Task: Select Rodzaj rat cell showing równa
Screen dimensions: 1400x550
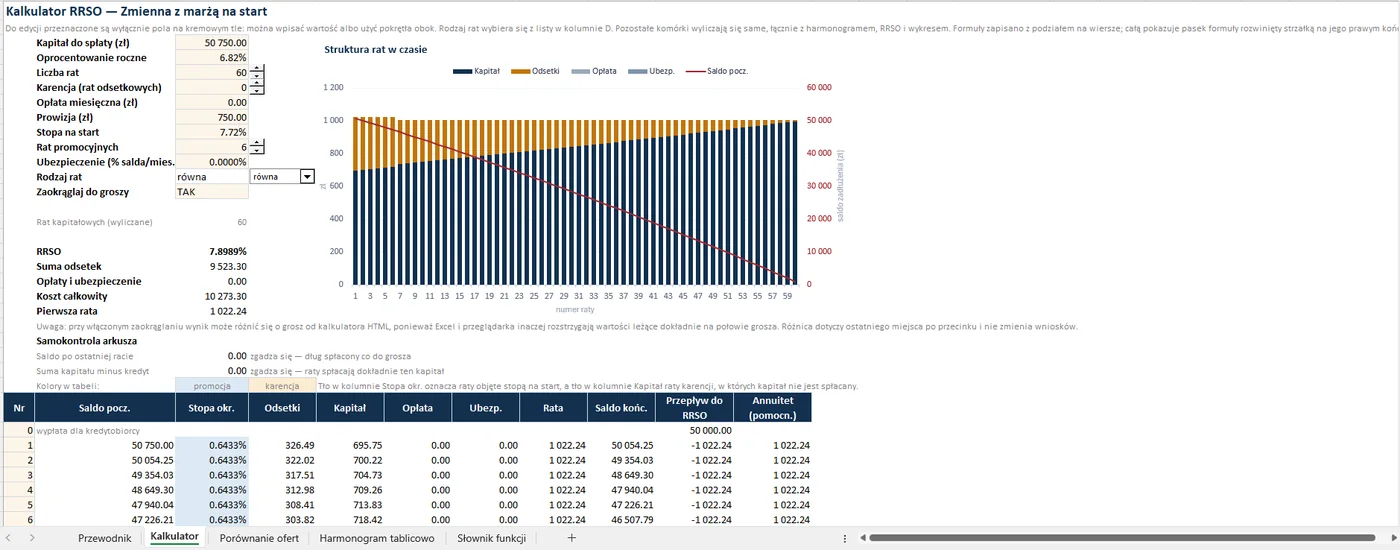Action: click(211, 177)
